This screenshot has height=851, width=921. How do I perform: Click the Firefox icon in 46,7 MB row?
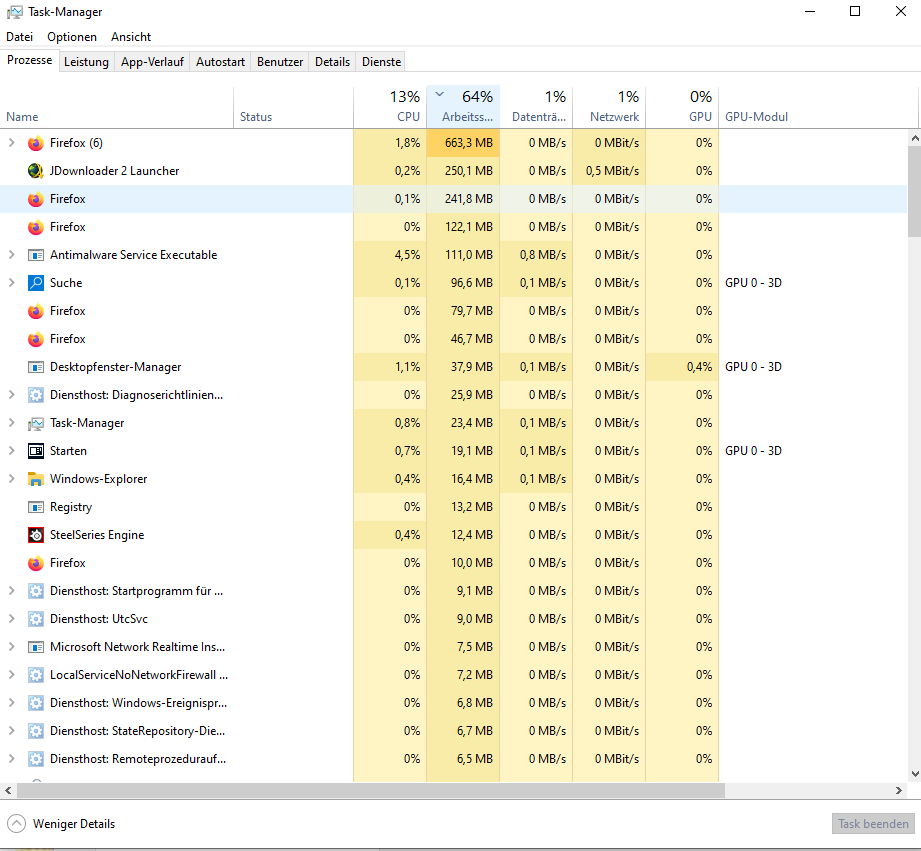[36, 339]
